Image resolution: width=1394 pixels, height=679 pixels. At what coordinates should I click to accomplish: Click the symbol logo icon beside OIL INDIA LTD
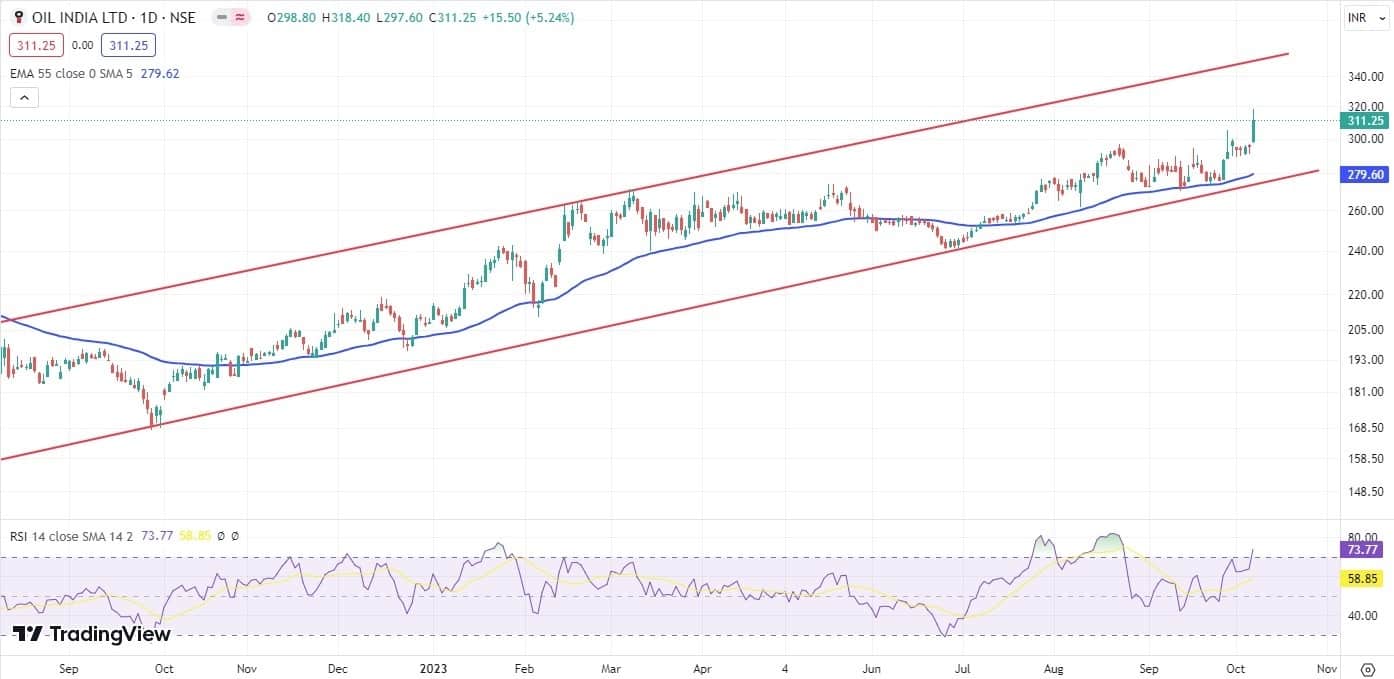coord(19,18)
